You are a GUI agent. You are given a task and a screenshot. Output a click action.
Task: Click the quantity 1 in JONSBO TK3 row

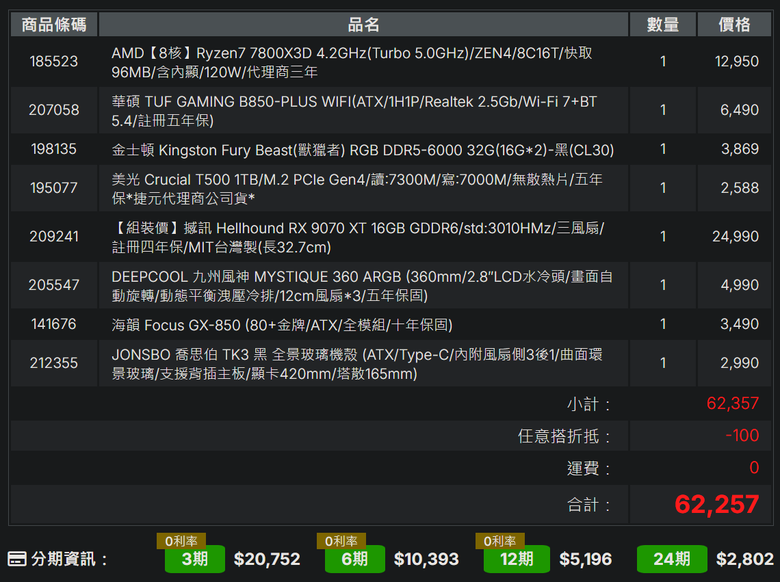pyautogui.click(x=663, y=363)
